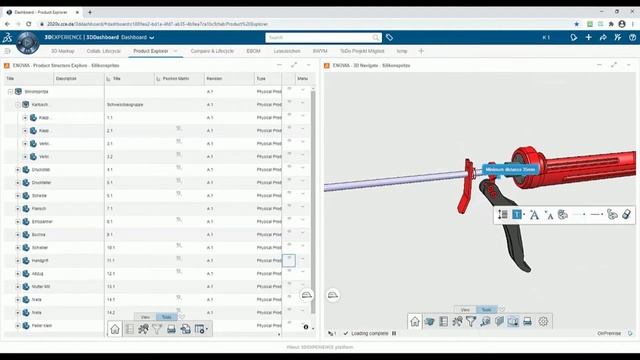Viewport: 640px width, 360px height.
Task: Click the increase font size A icon
Action: click(x=534, y=215)
